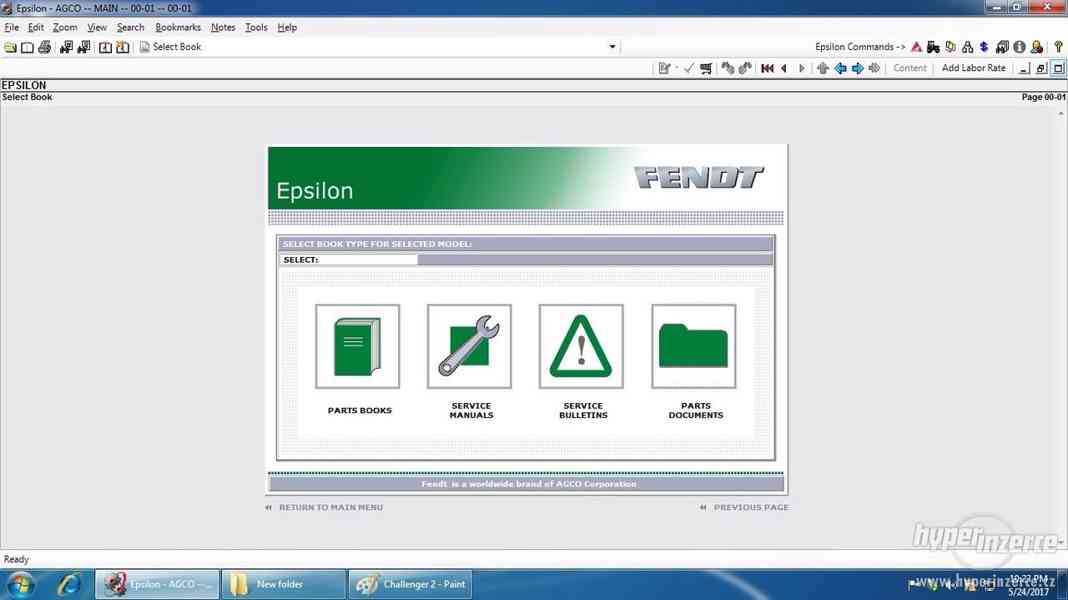
Task: Click the shopping cart toolbar icon
Action: click(x=706, y=68)
